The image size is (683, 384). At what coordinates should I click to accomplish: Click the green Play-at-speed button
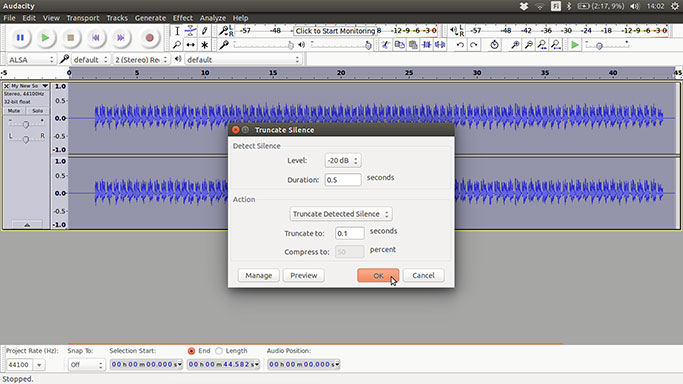point(575,45)
